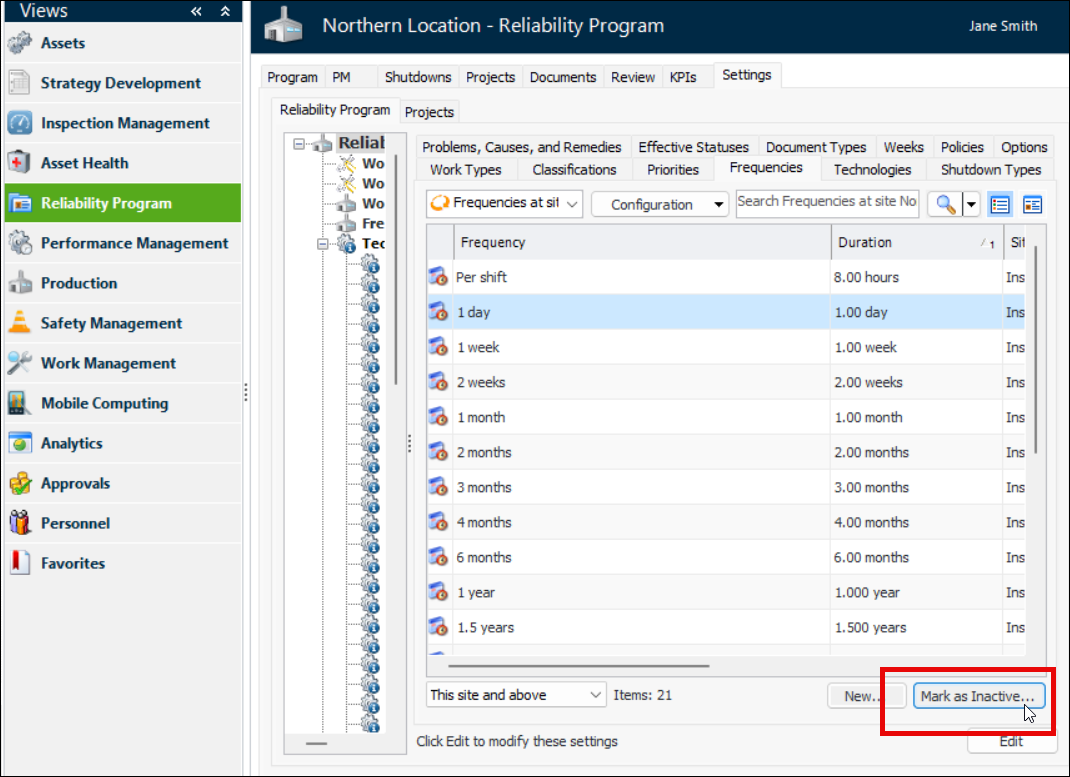Collapse the Reliability tree root node
Viewport: 1070px width, 777px height.
point(299,144)
